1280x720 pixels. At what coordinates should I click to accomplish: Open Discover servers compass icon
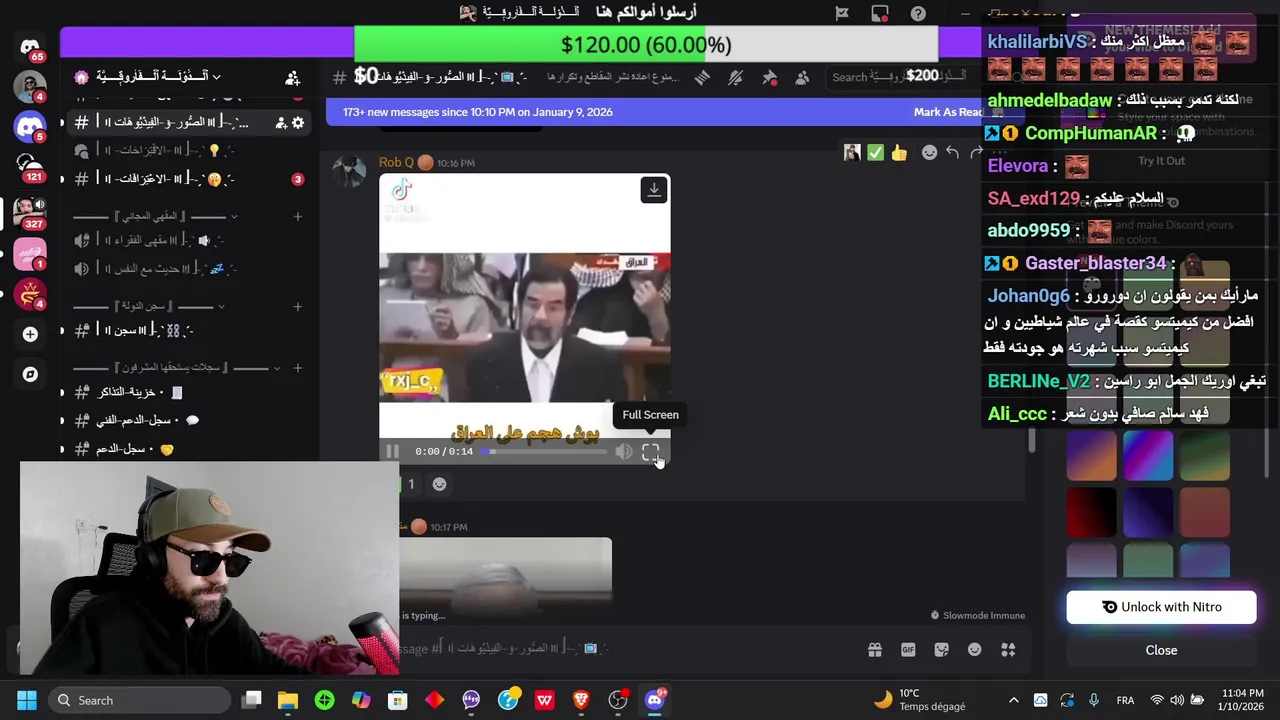click(30, 374)
